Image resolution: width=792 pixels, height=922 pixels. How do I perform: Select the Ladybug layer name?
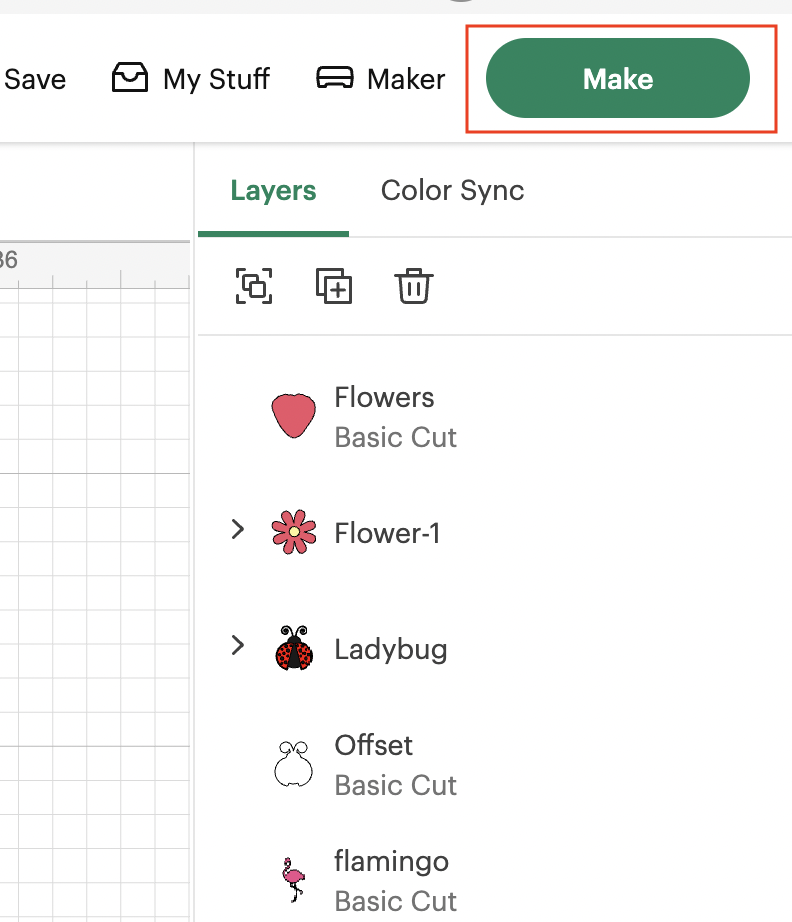coord(391,650)
